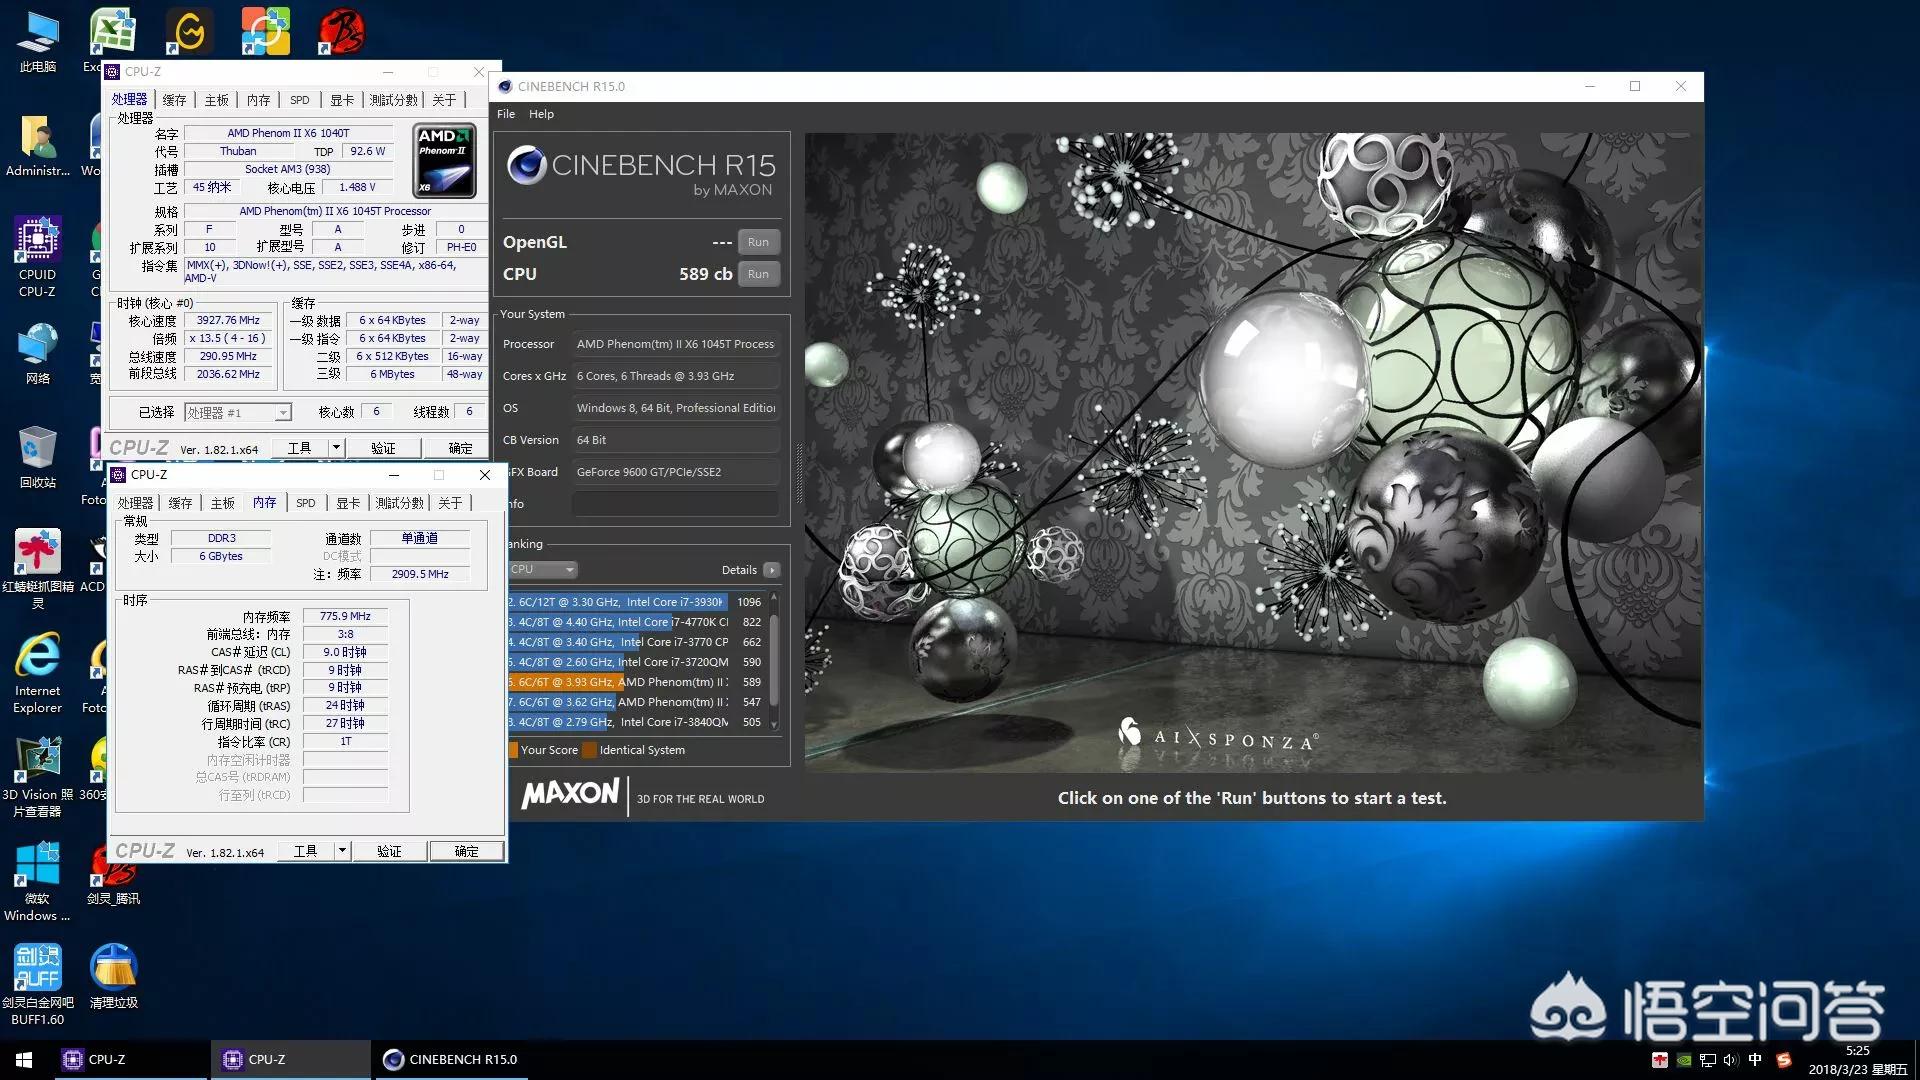The height and width of the screenshot is (1080, 1920).
Task: Run the CPU benchmark
Action: point(758,274)
